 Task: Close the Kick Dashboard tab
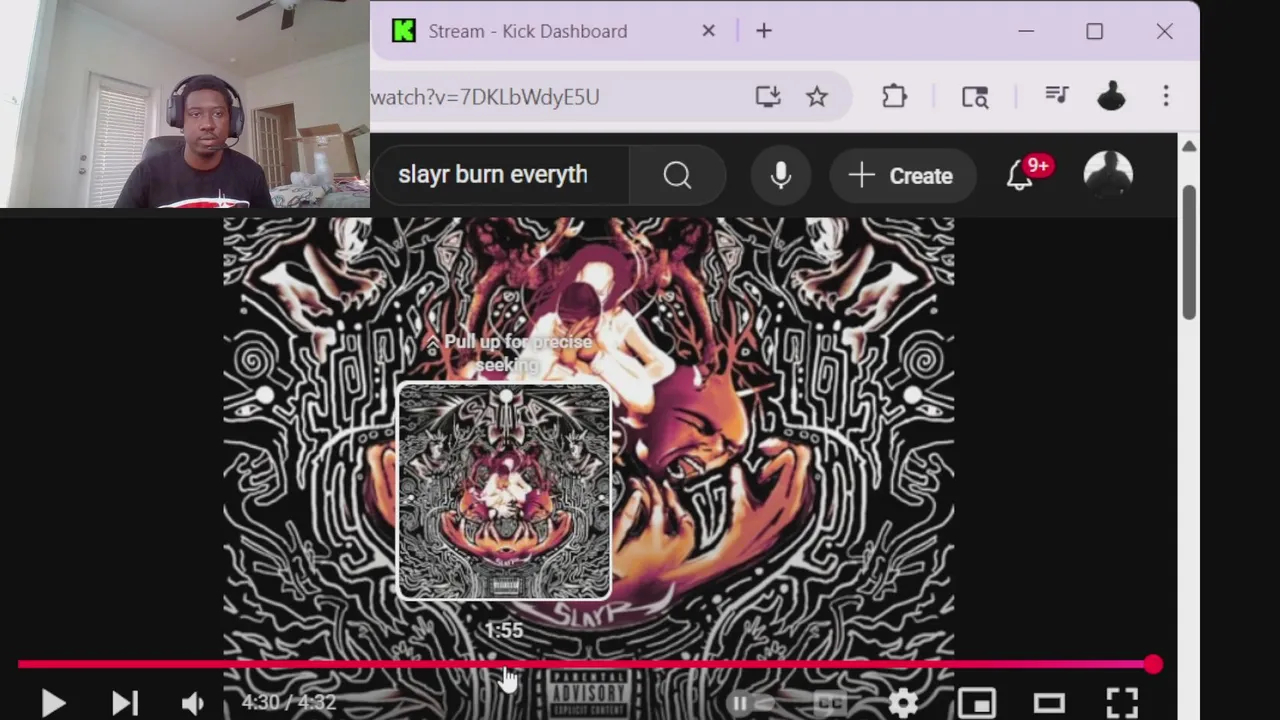(708, 31)
